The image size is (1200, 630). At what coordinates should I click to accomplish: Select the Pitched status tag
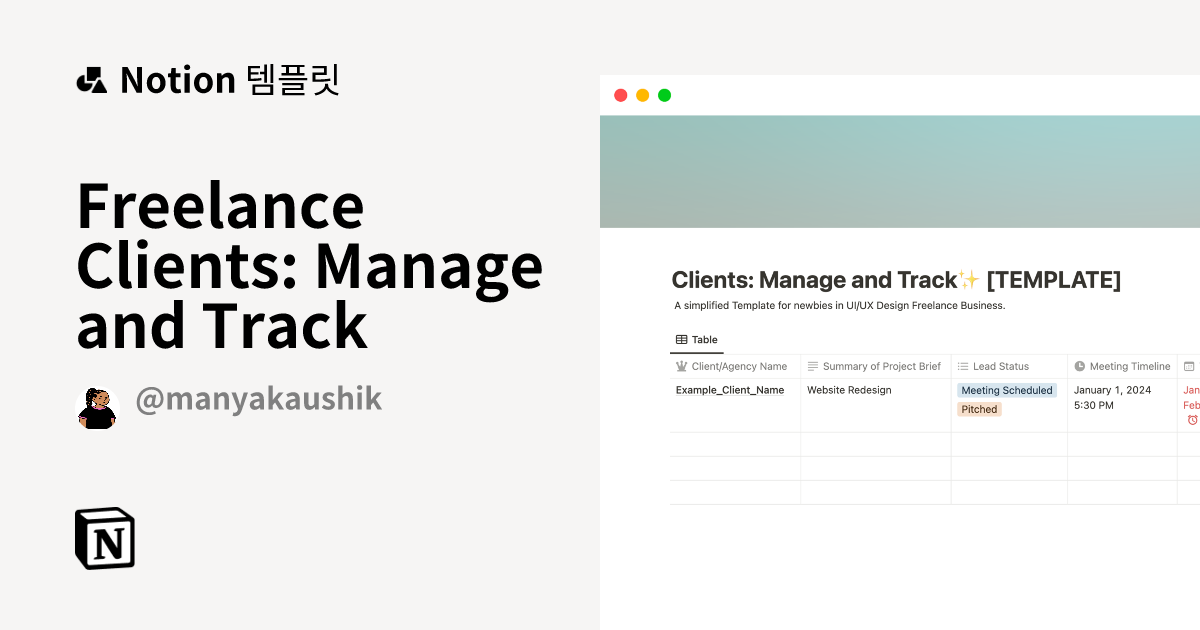[978, 409]
